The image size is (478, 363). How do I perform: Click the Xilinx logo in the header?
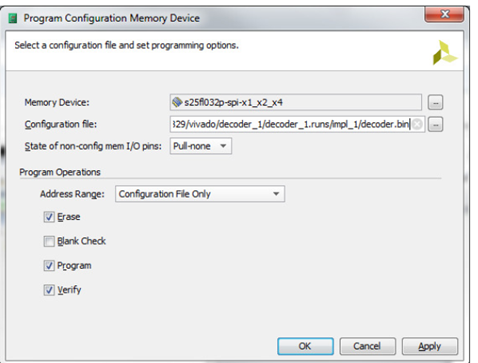tap(444, 53)
